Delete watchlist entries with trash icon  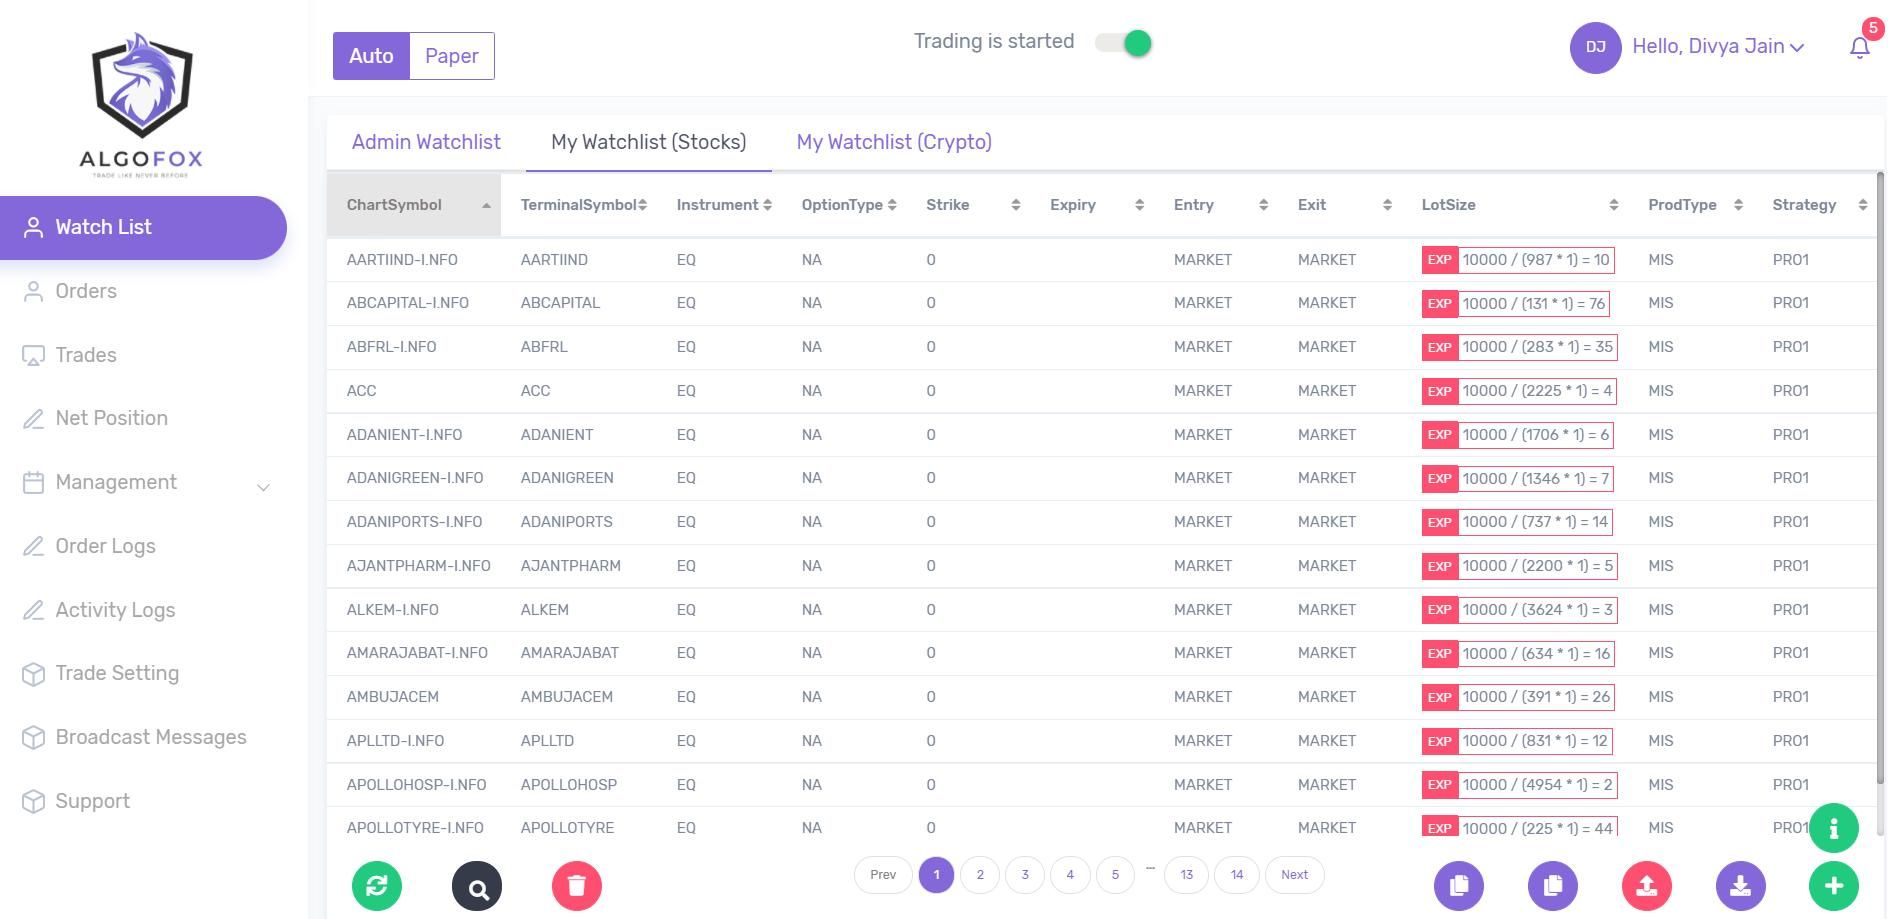point(577,885)
